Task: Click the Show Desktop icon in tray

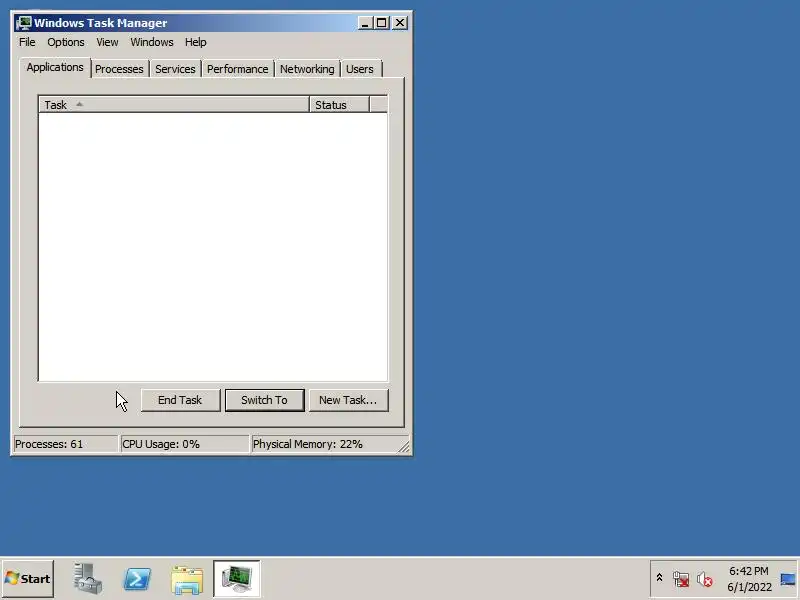Action: [788, 579]
